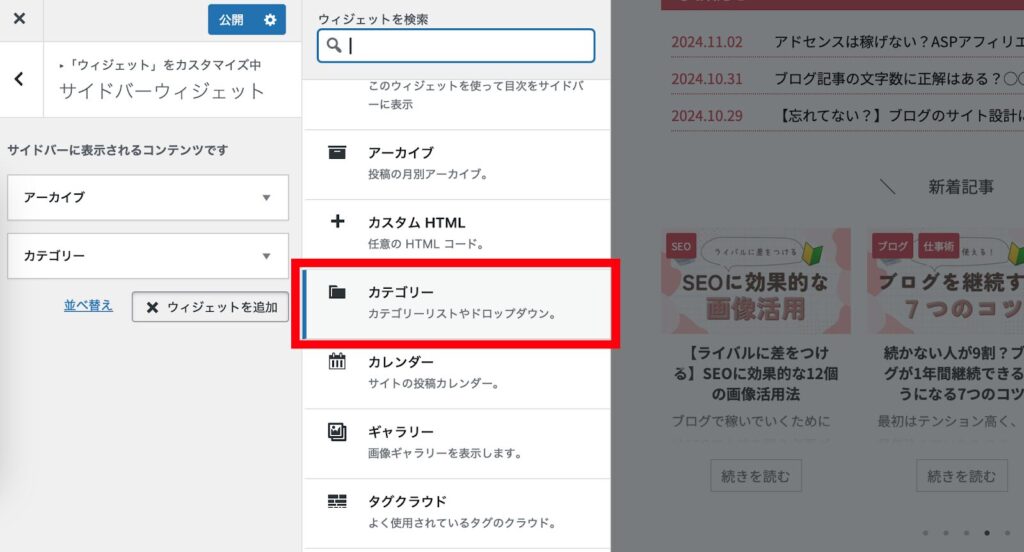Select the タグクラウド tag cloud icon
Screen dimensions: 1024x552
coord(337,501)
